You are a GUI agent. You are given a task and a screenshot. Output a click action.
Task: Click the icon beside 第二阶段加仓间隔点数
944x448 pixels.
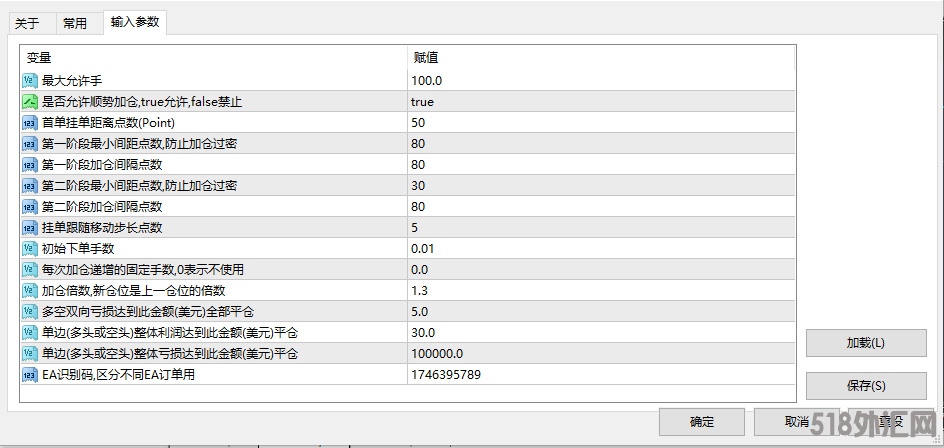30,207
